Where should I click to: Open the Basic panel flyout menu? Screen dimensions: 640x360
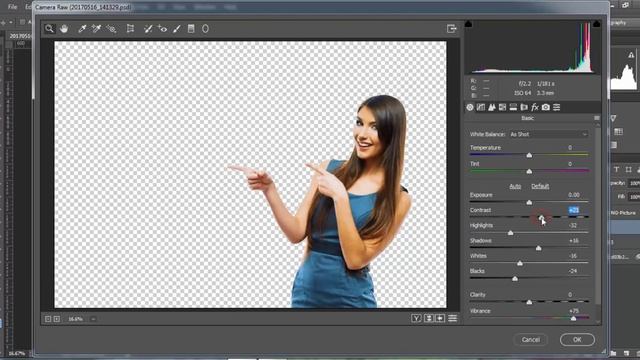coord(597,118)
